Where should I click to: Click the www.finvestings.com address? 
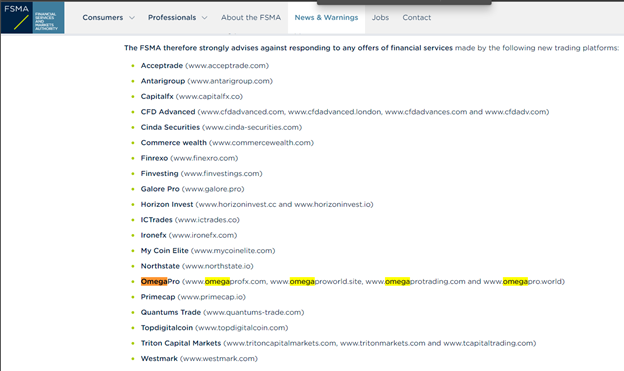221,174
